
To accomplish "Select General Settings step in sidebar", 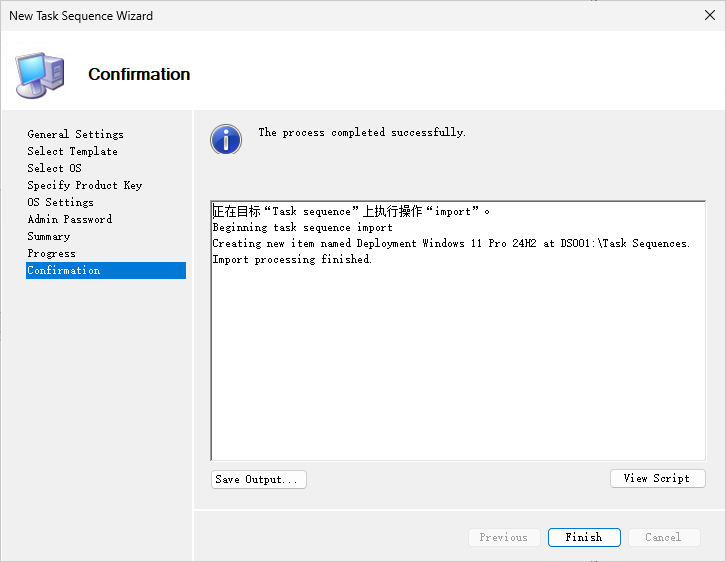I will (x=76, y=134).
